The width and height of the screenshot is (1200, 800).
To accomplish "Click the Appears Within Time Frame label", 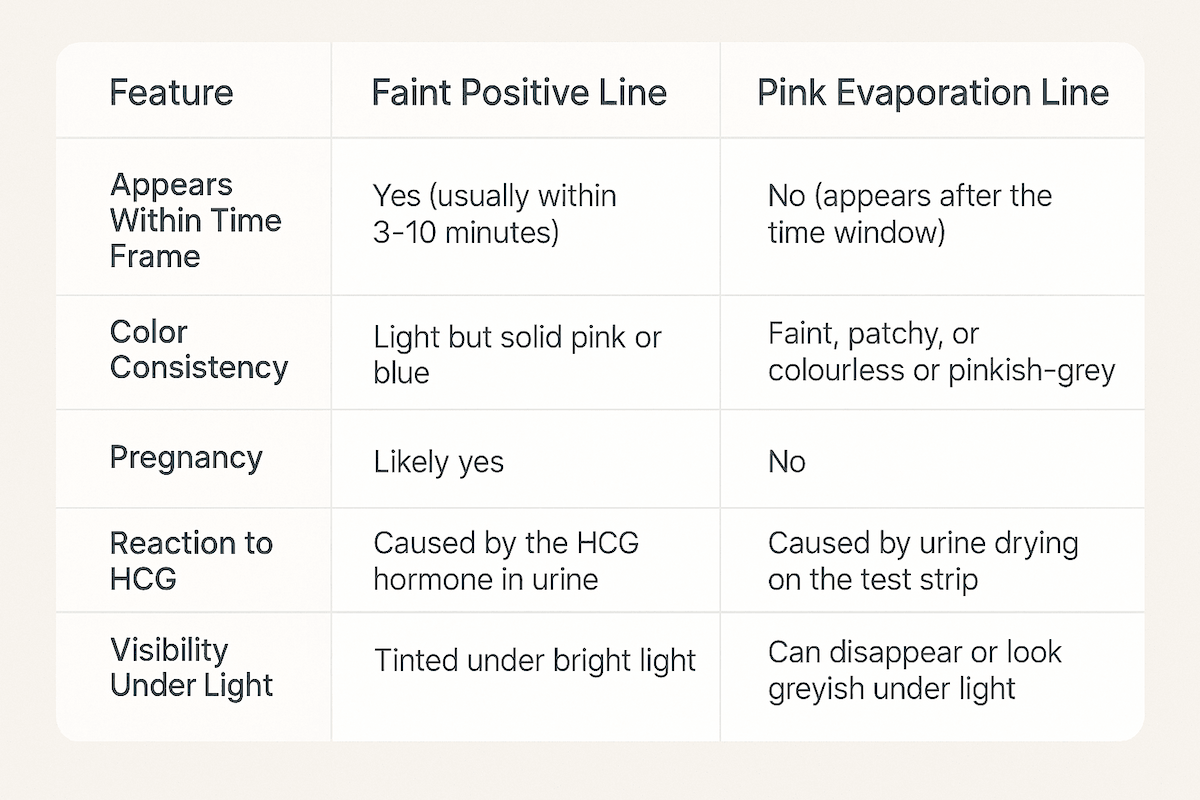I will [196, 220].
